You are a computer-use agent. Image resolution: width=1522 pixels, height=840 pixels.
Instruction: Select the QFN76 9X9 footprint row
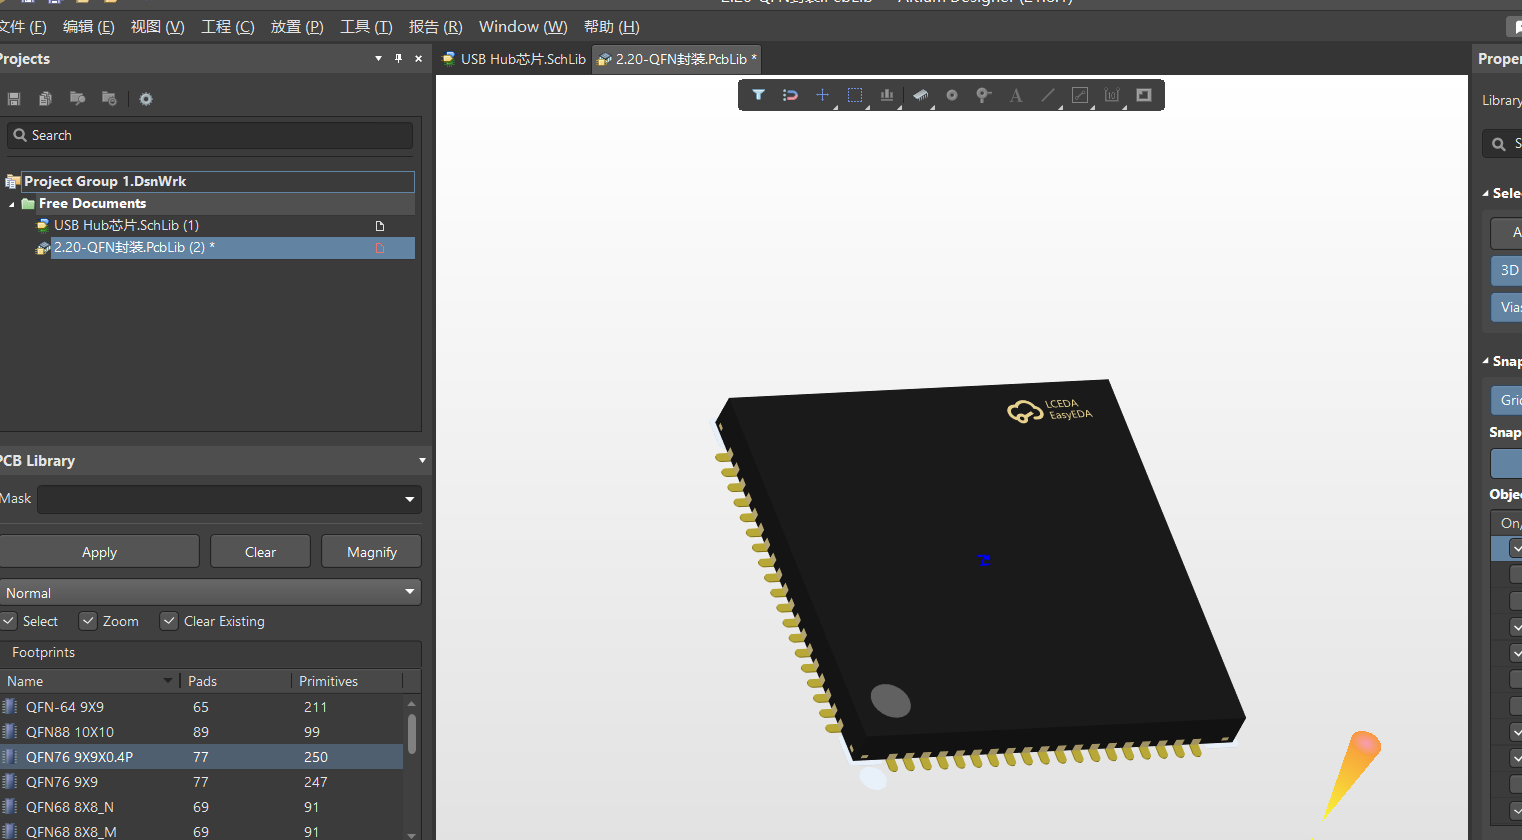pyautogui.click(x=201, y=782)
